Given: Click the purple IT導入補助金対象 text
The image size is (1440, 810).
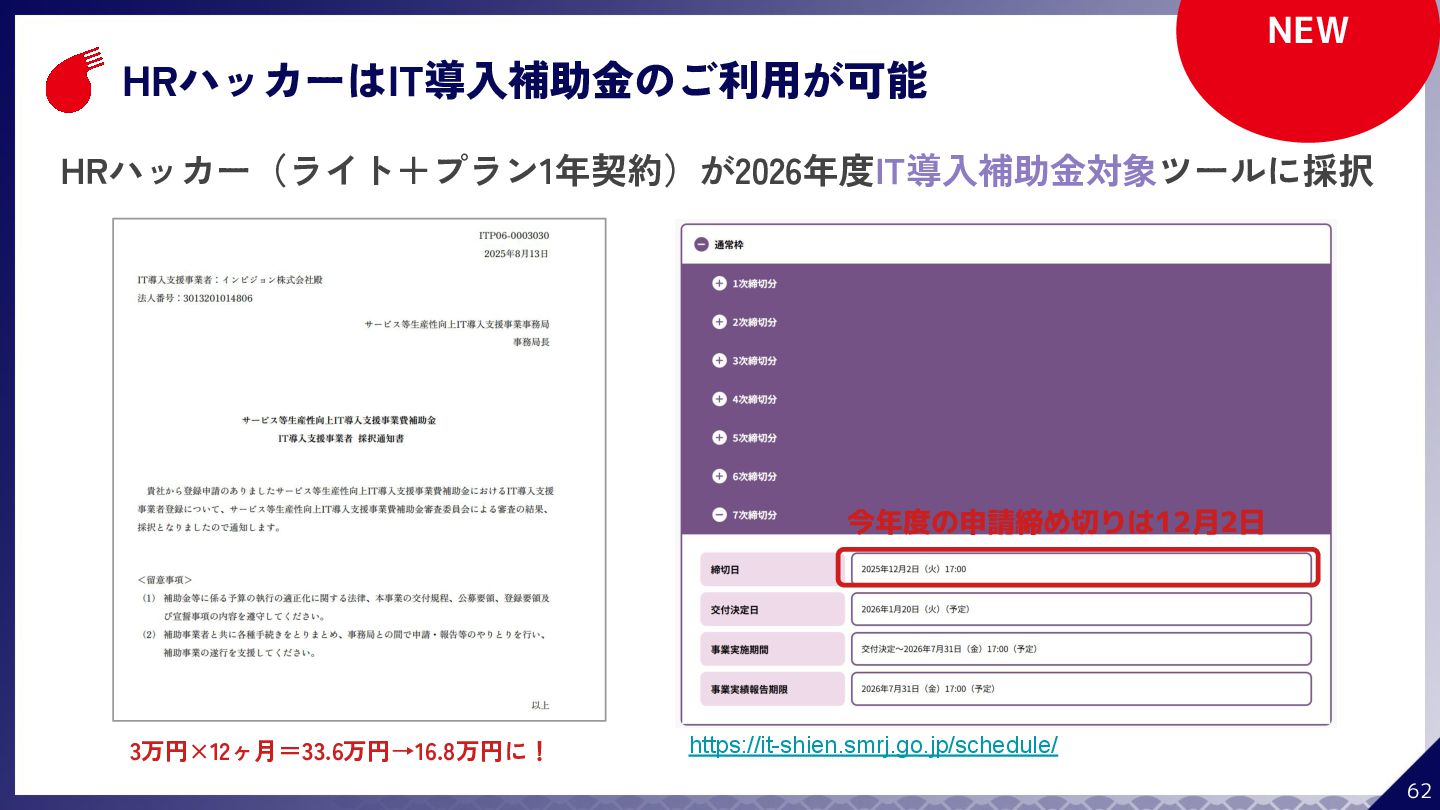Looking at the screenshot, I should pyautogui.click(x=1015, y=172).
